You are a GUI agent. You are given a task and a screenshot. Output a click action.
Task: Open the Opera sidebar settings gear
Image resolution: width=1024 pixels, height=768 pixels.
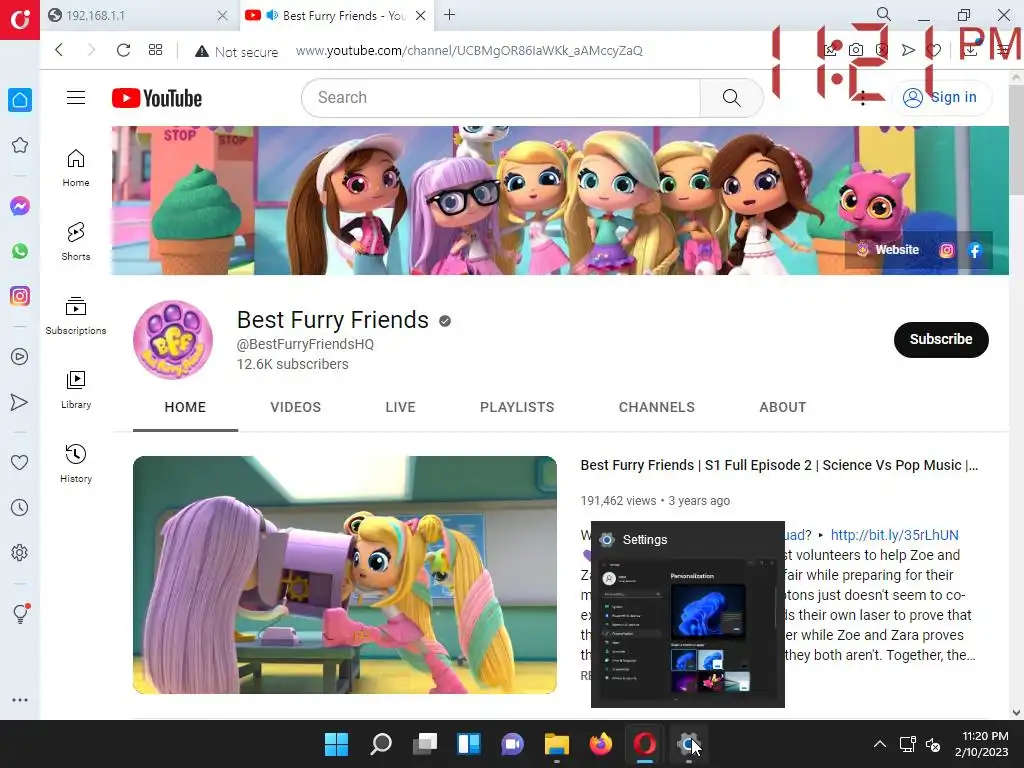click(x=20, y=553)
